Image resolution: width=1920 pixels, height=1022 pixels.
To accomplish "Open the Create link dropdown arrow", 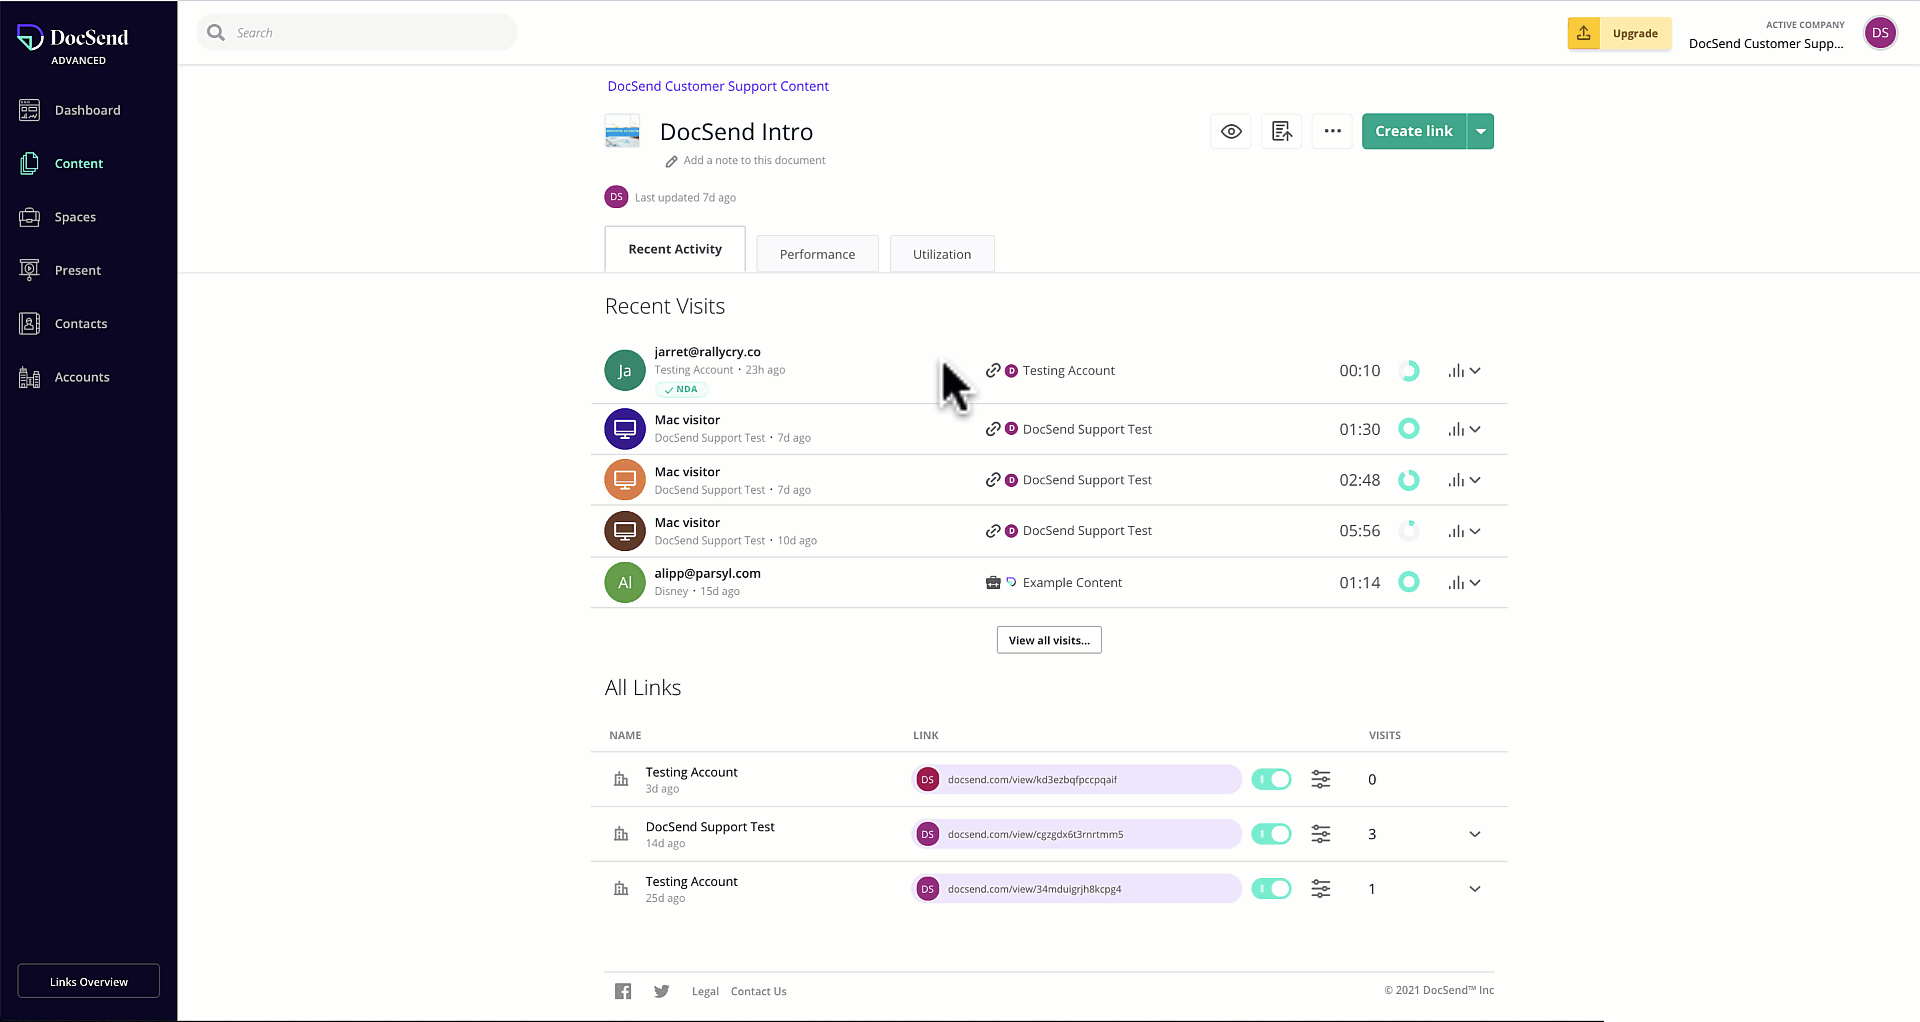I will [x=1481, y=131].
